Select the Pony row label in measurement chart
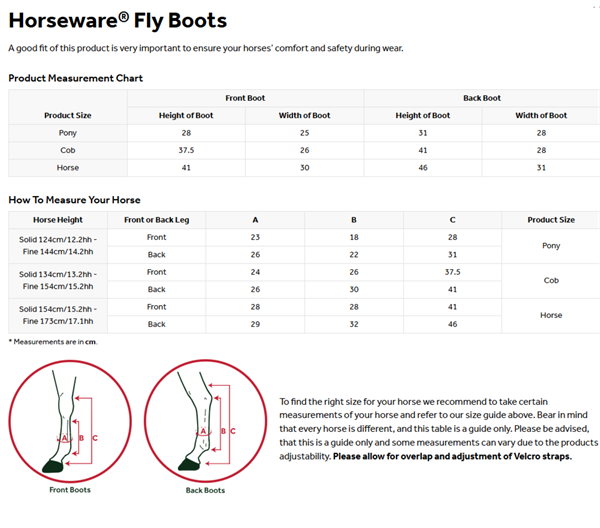The width and height of the screenshot is (600, 528). point(67,133)
